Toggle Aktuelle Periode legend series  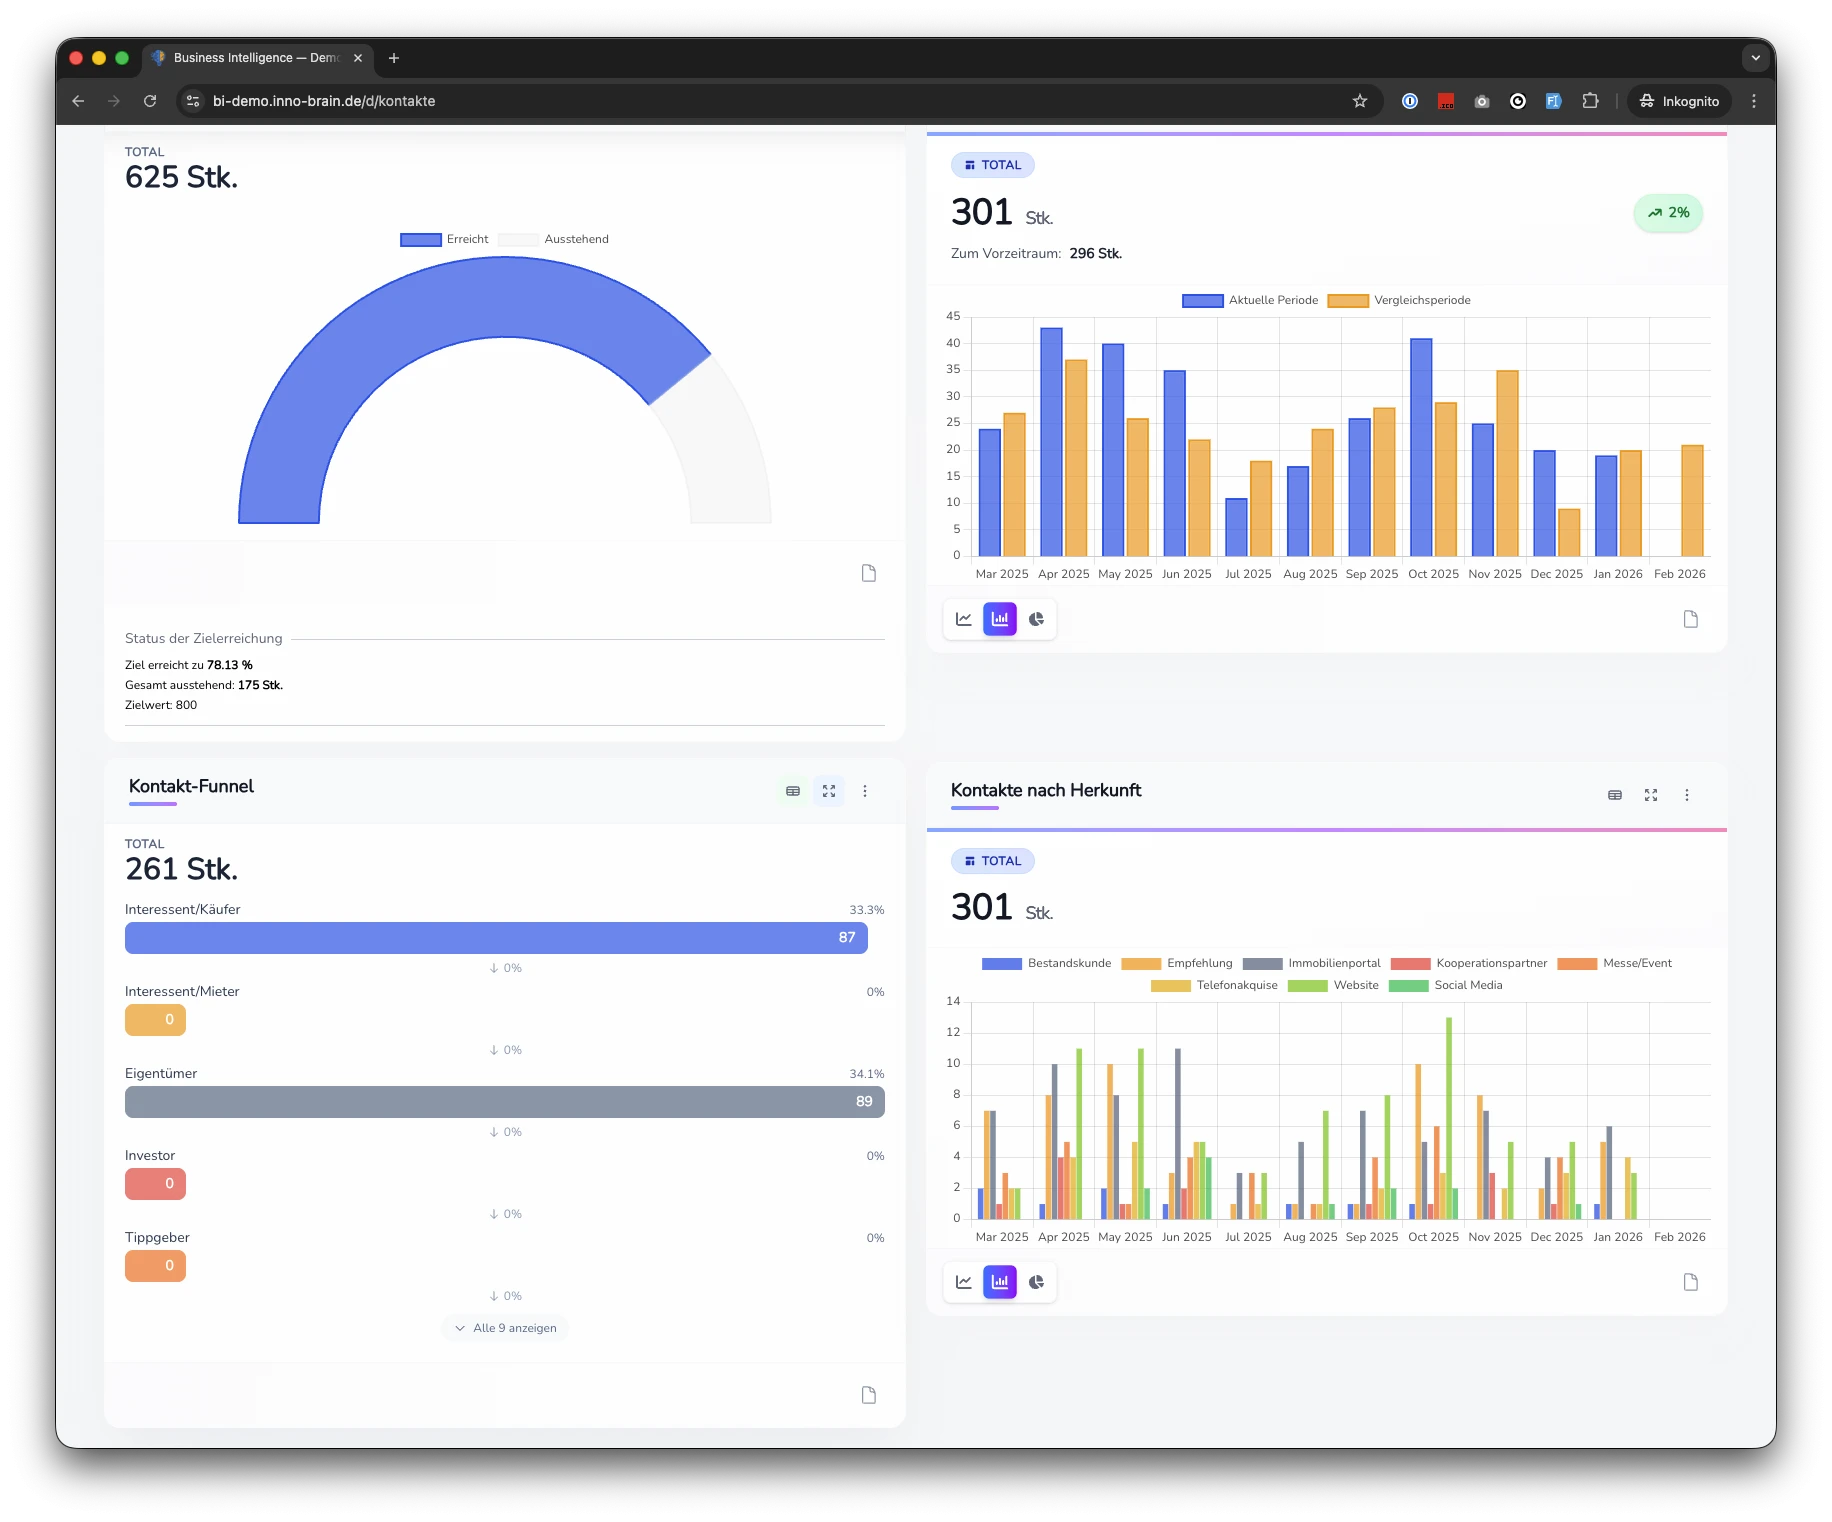pyautogui.click(x=1250, y=300)
